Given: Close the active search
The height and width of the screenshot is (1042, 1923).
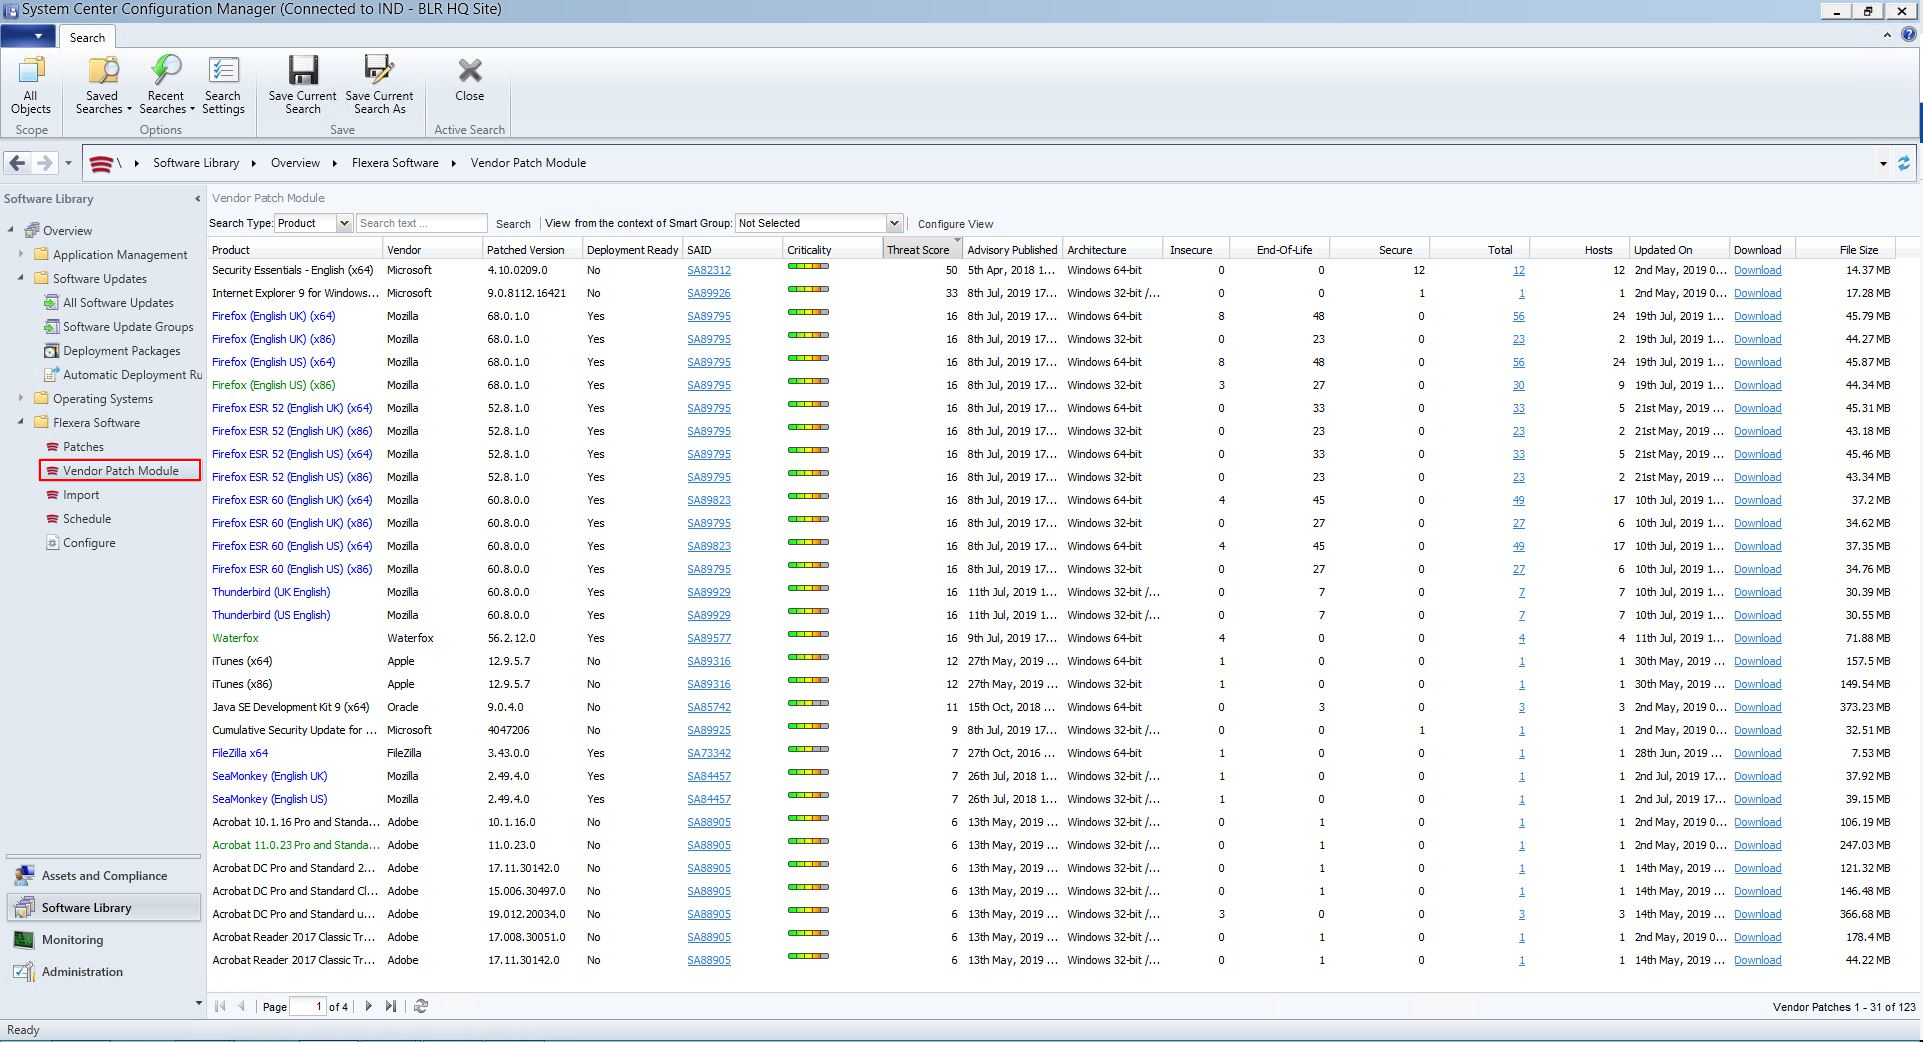Looking at the screenshot, I should pyautogui.click(x=469, y=80).
